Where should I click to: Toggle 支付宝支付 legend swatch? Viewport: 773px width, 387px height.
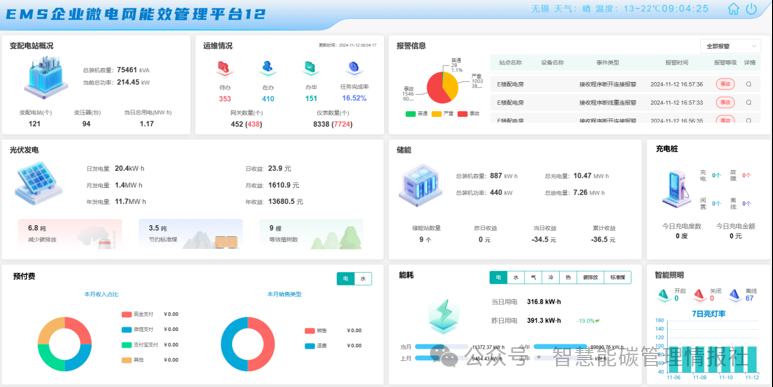tap(127, 345)
